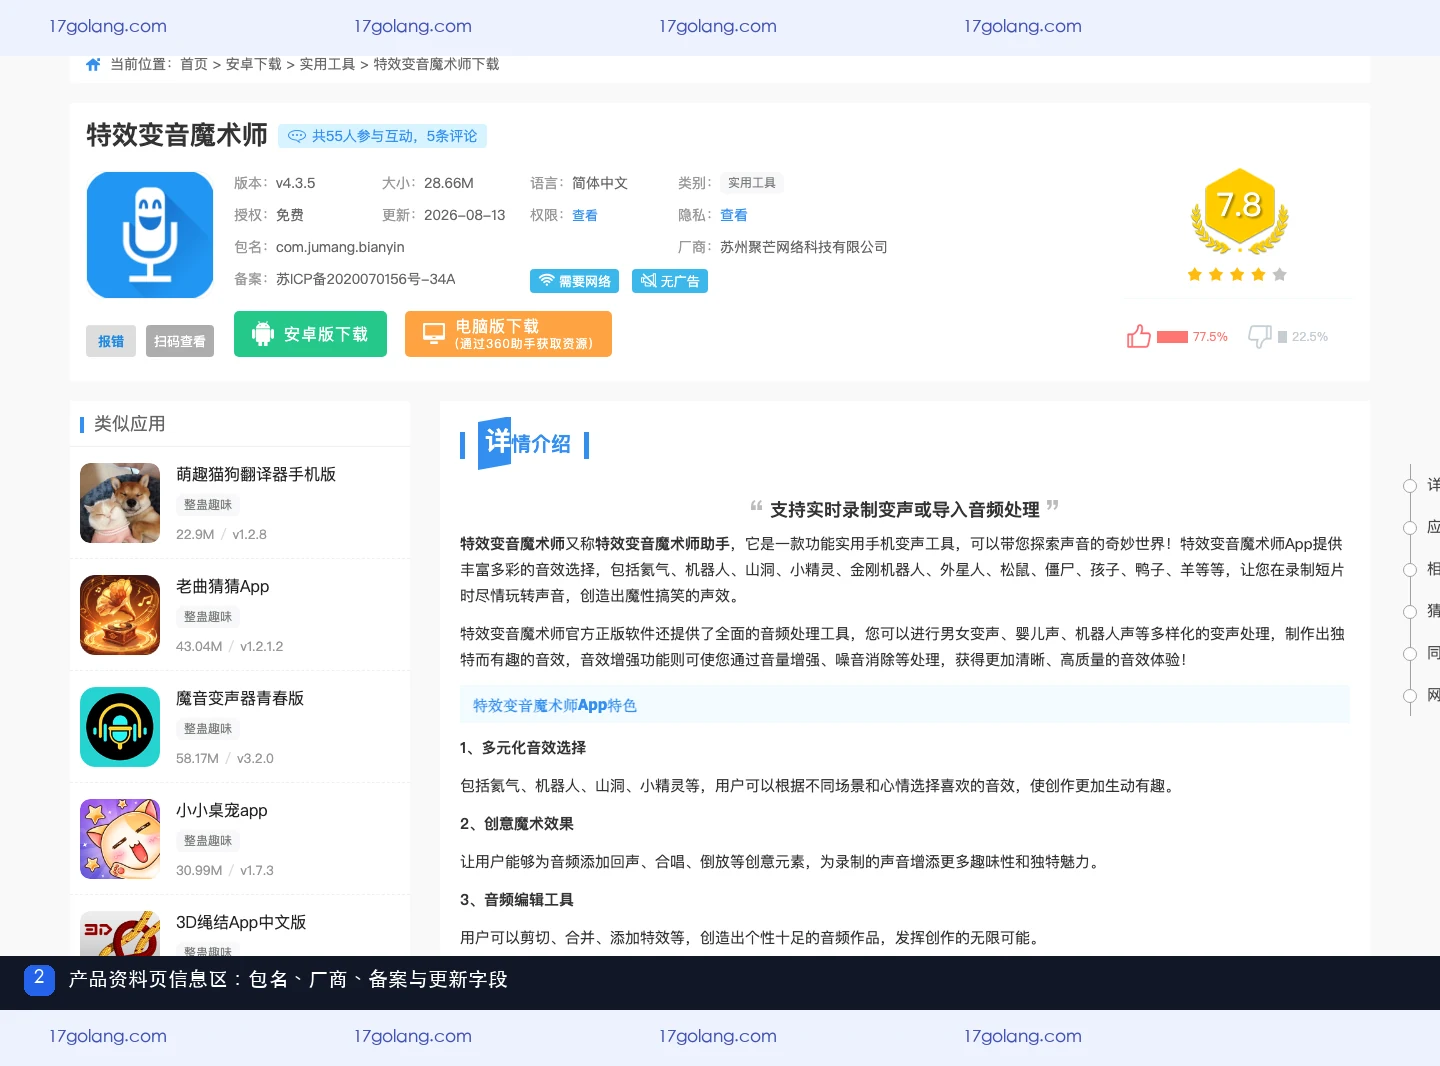Screen dimensions: 1440x1066
Task: Click the 类似应用 sidebar heading
Action: (130, 424)
